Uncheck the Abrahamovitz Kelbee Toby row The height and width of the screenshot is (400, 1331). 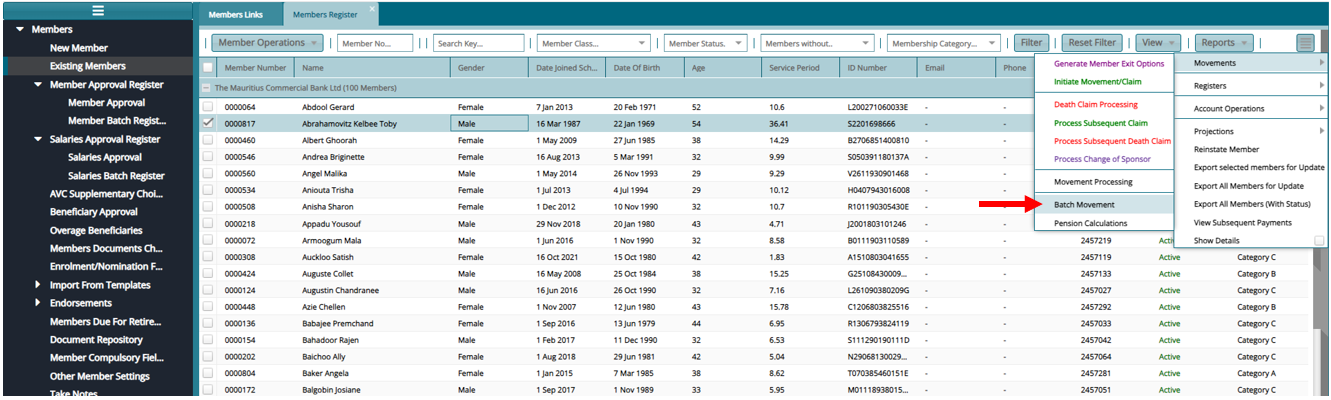(208, 123)
